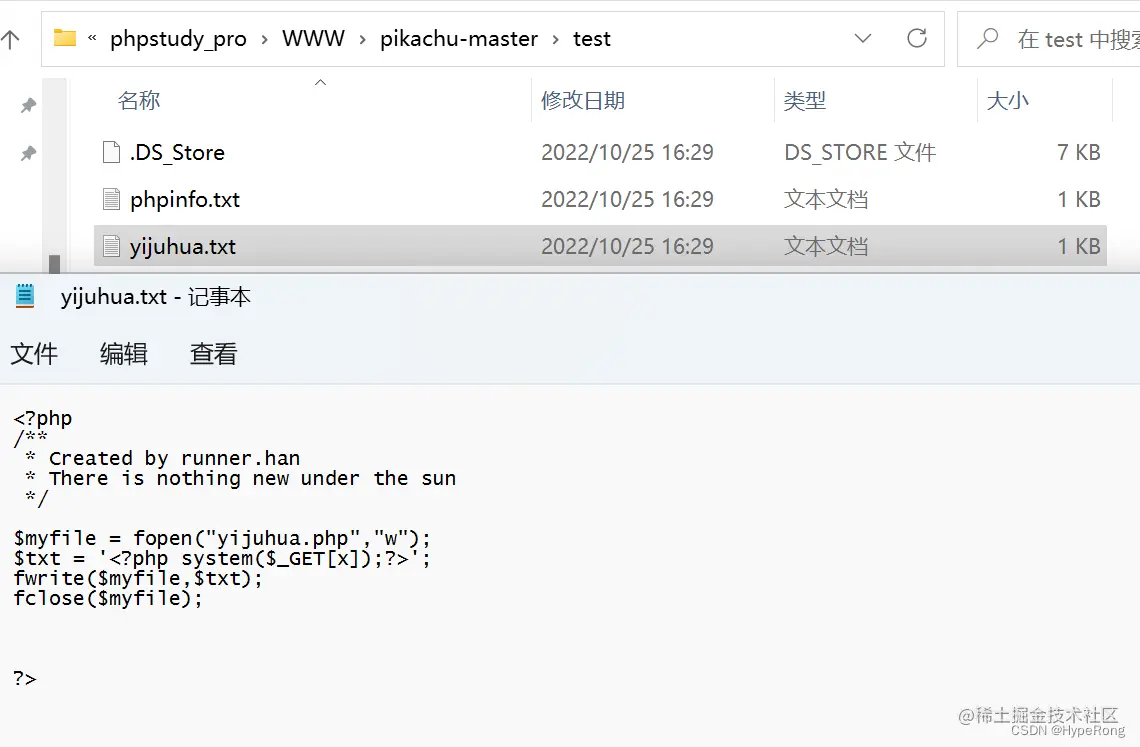Click the There is nothing new line
Image resolution: width=1140 pixels, height=747 pixels.
coord(241,479)
